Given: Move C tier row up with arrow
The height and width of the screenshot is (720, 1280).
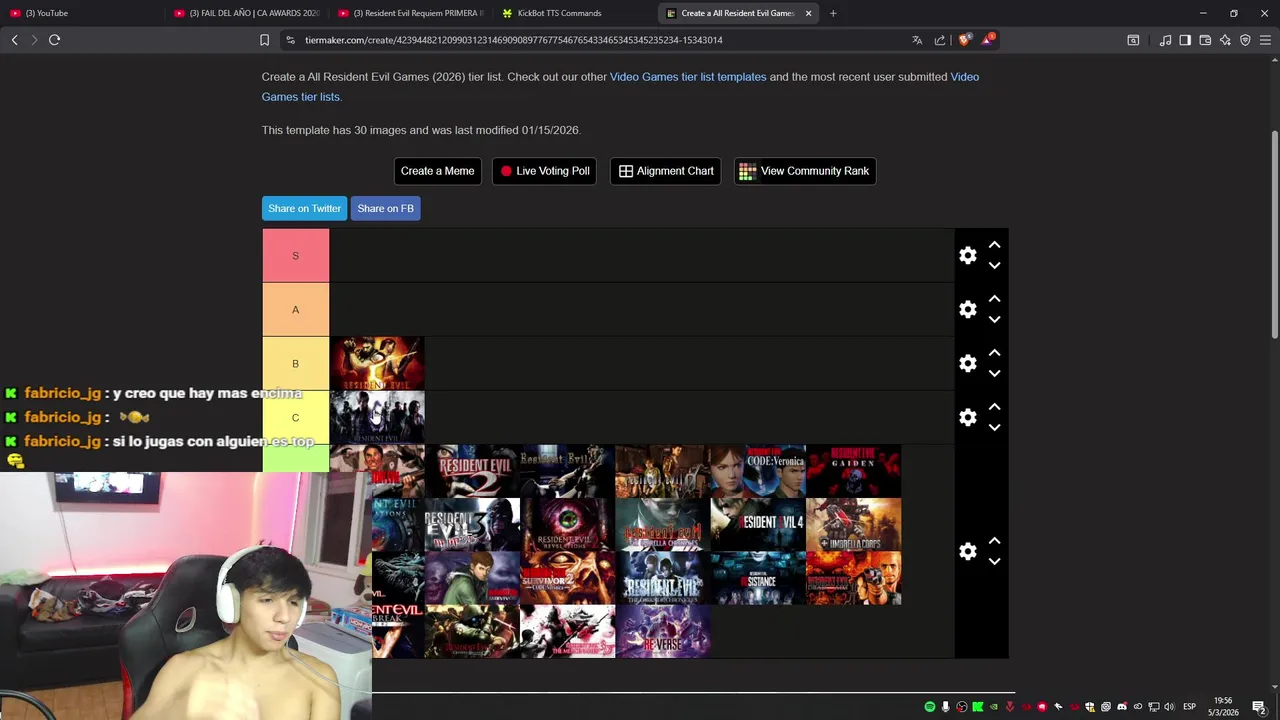Looking at the screenshot, I should click(x=994, y=407).
